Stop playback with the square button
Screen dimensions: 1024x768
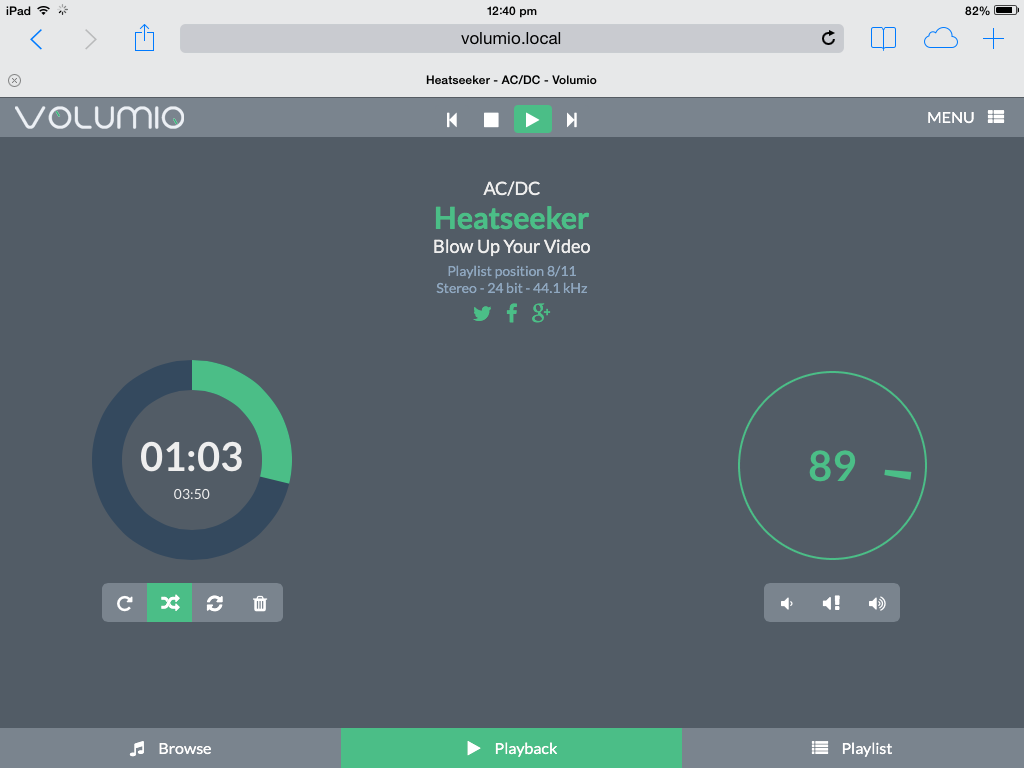(491, 120)
